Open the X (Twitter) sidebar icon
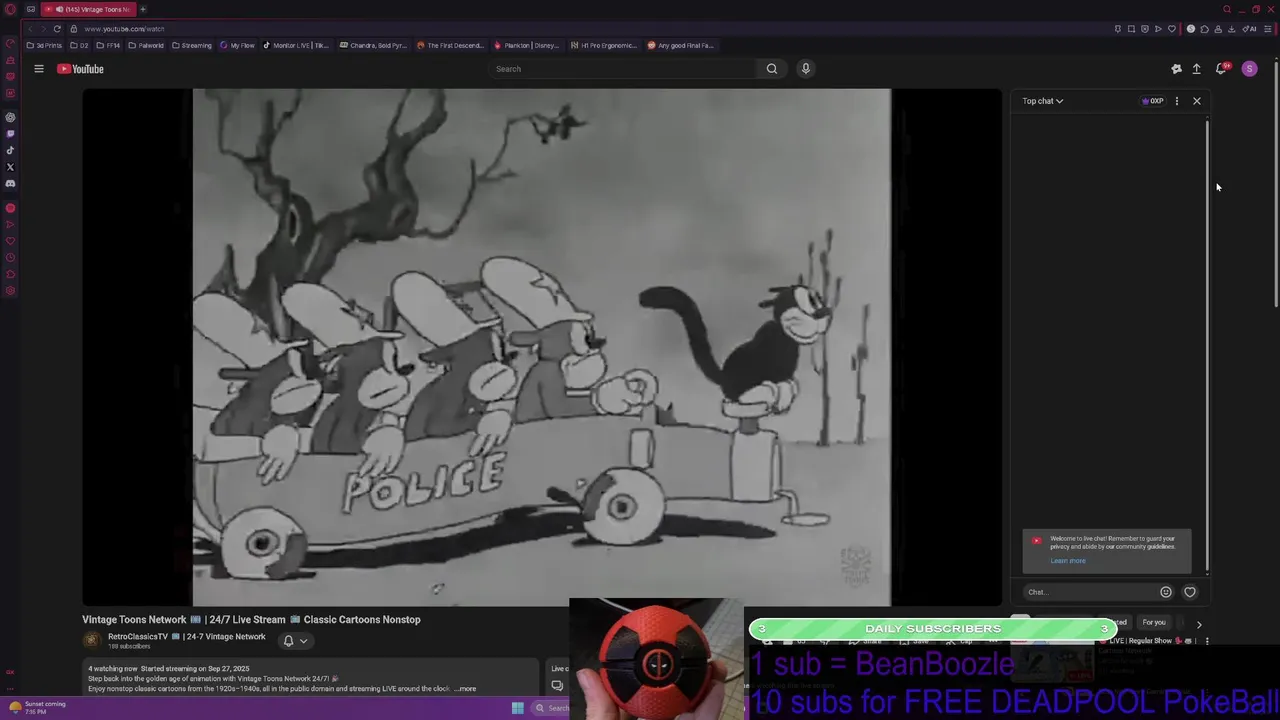Image resolution: width=1280 pixels, height=720 pixels. click(x=10, y=167)
